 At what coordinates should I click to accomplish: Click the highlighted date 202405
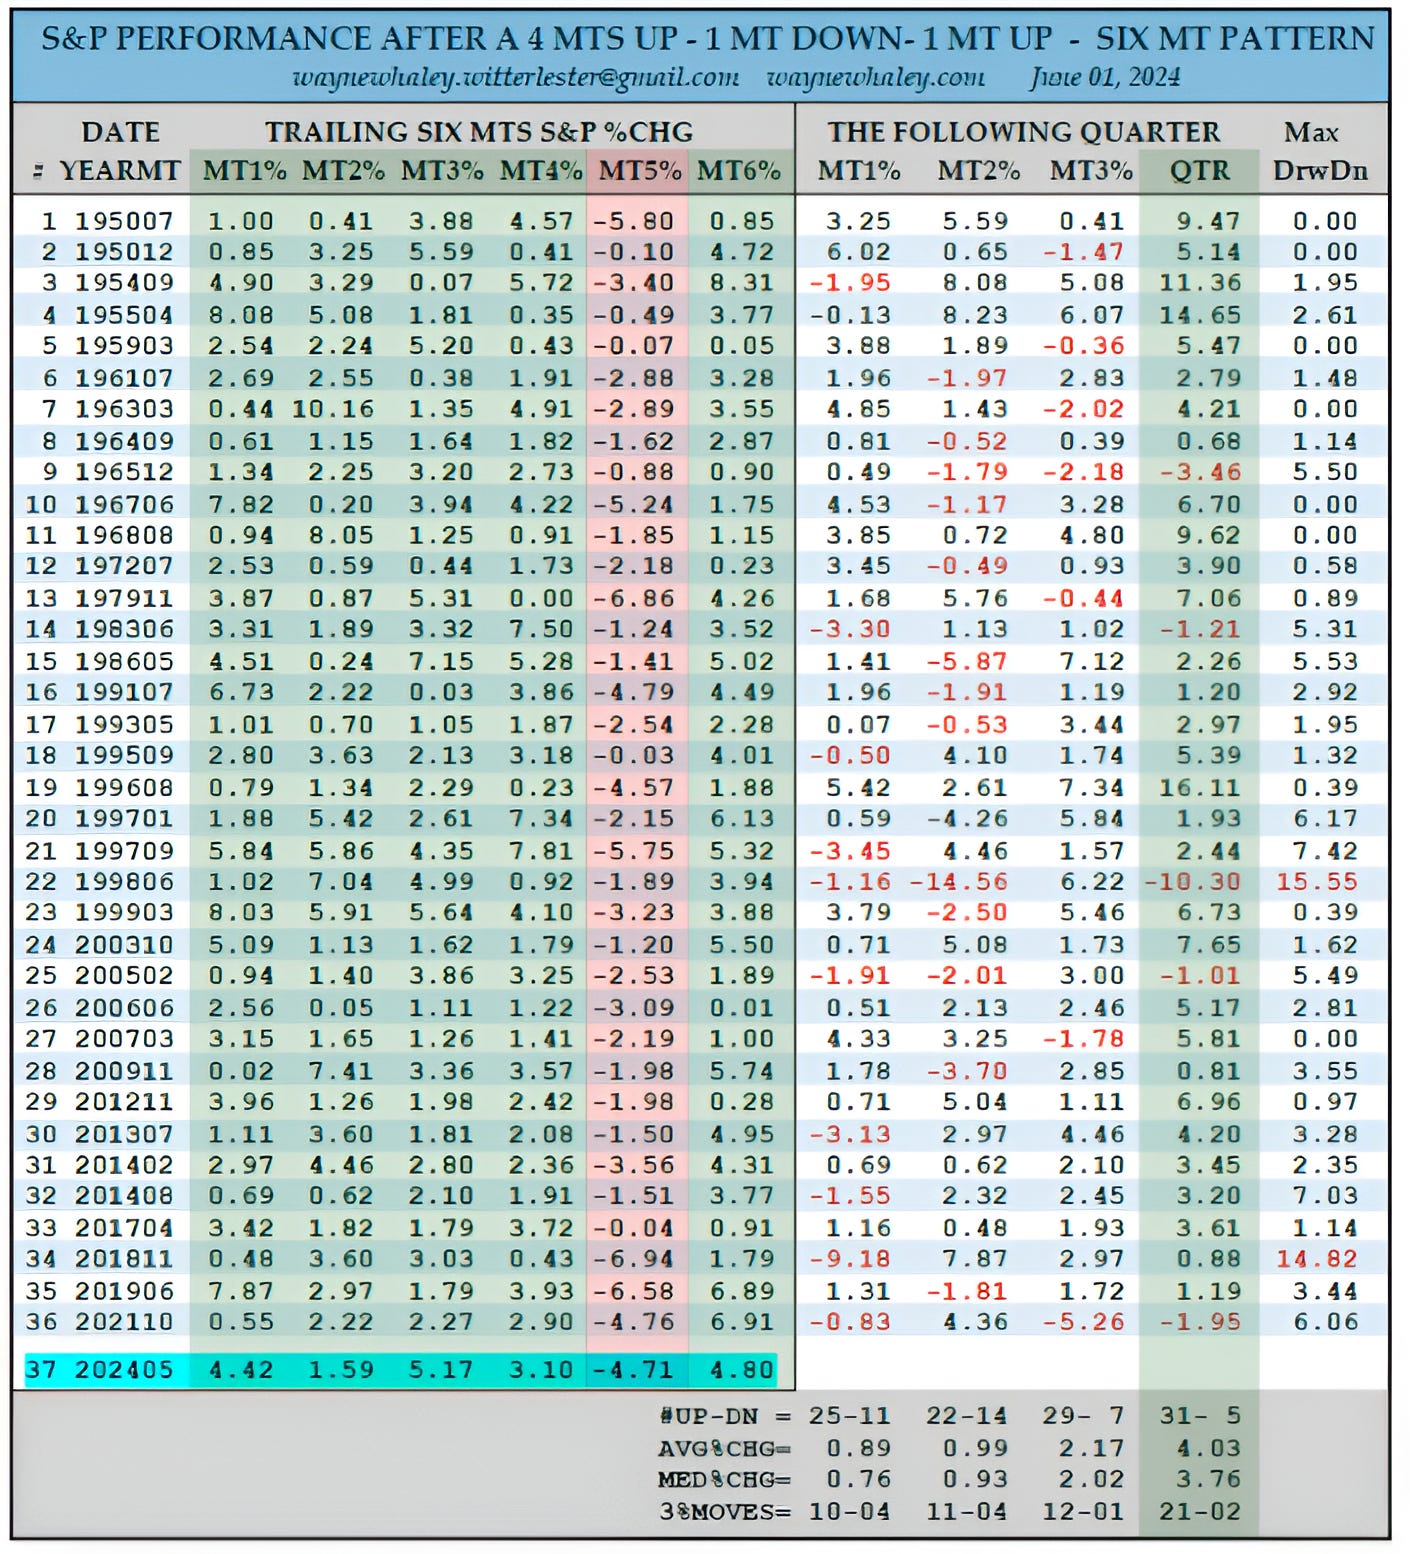click(124, 1369)
